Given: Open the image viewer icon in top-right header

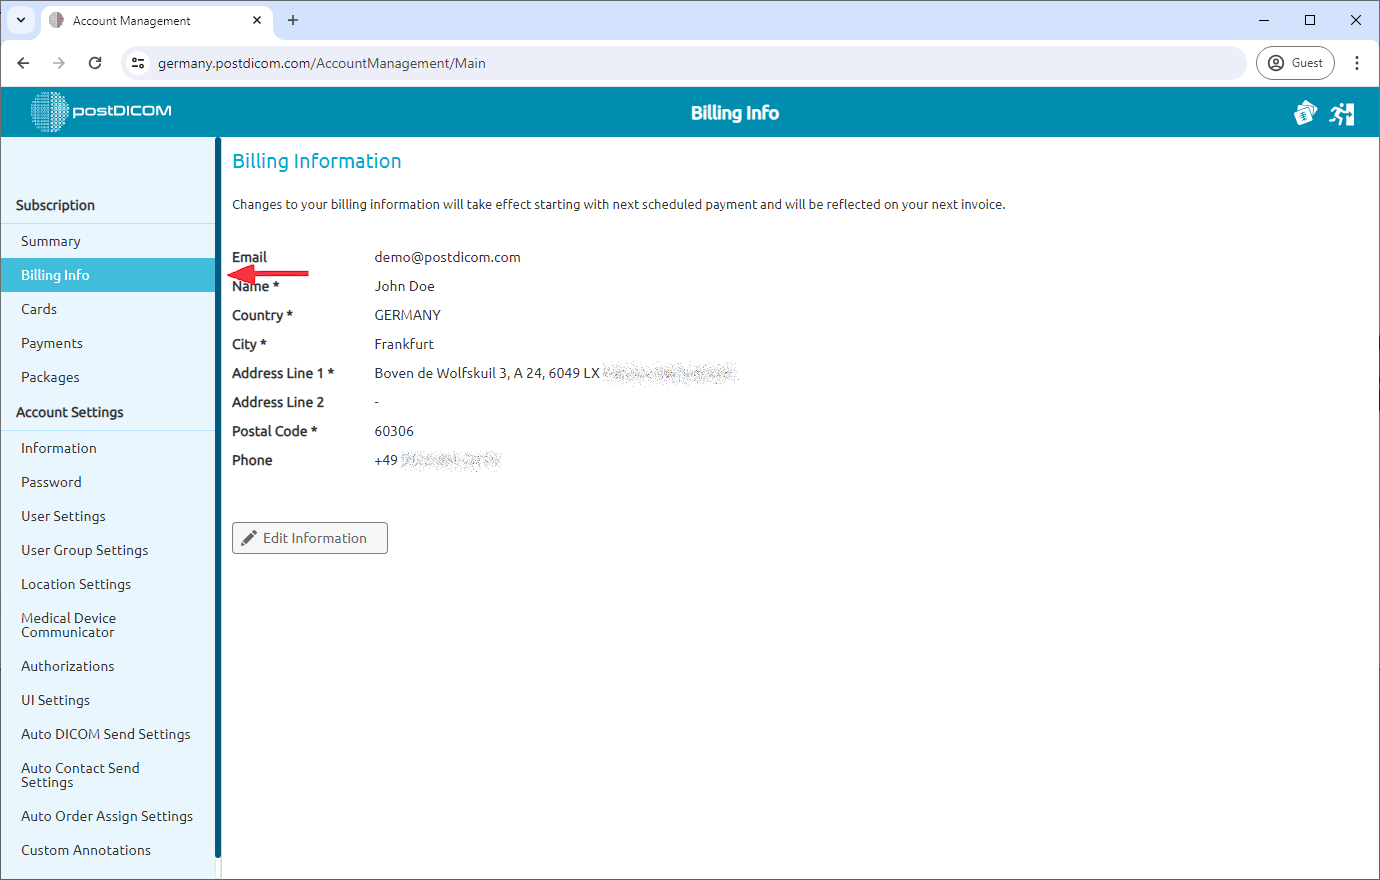Looking at the screenshot, I should 1305,113.
